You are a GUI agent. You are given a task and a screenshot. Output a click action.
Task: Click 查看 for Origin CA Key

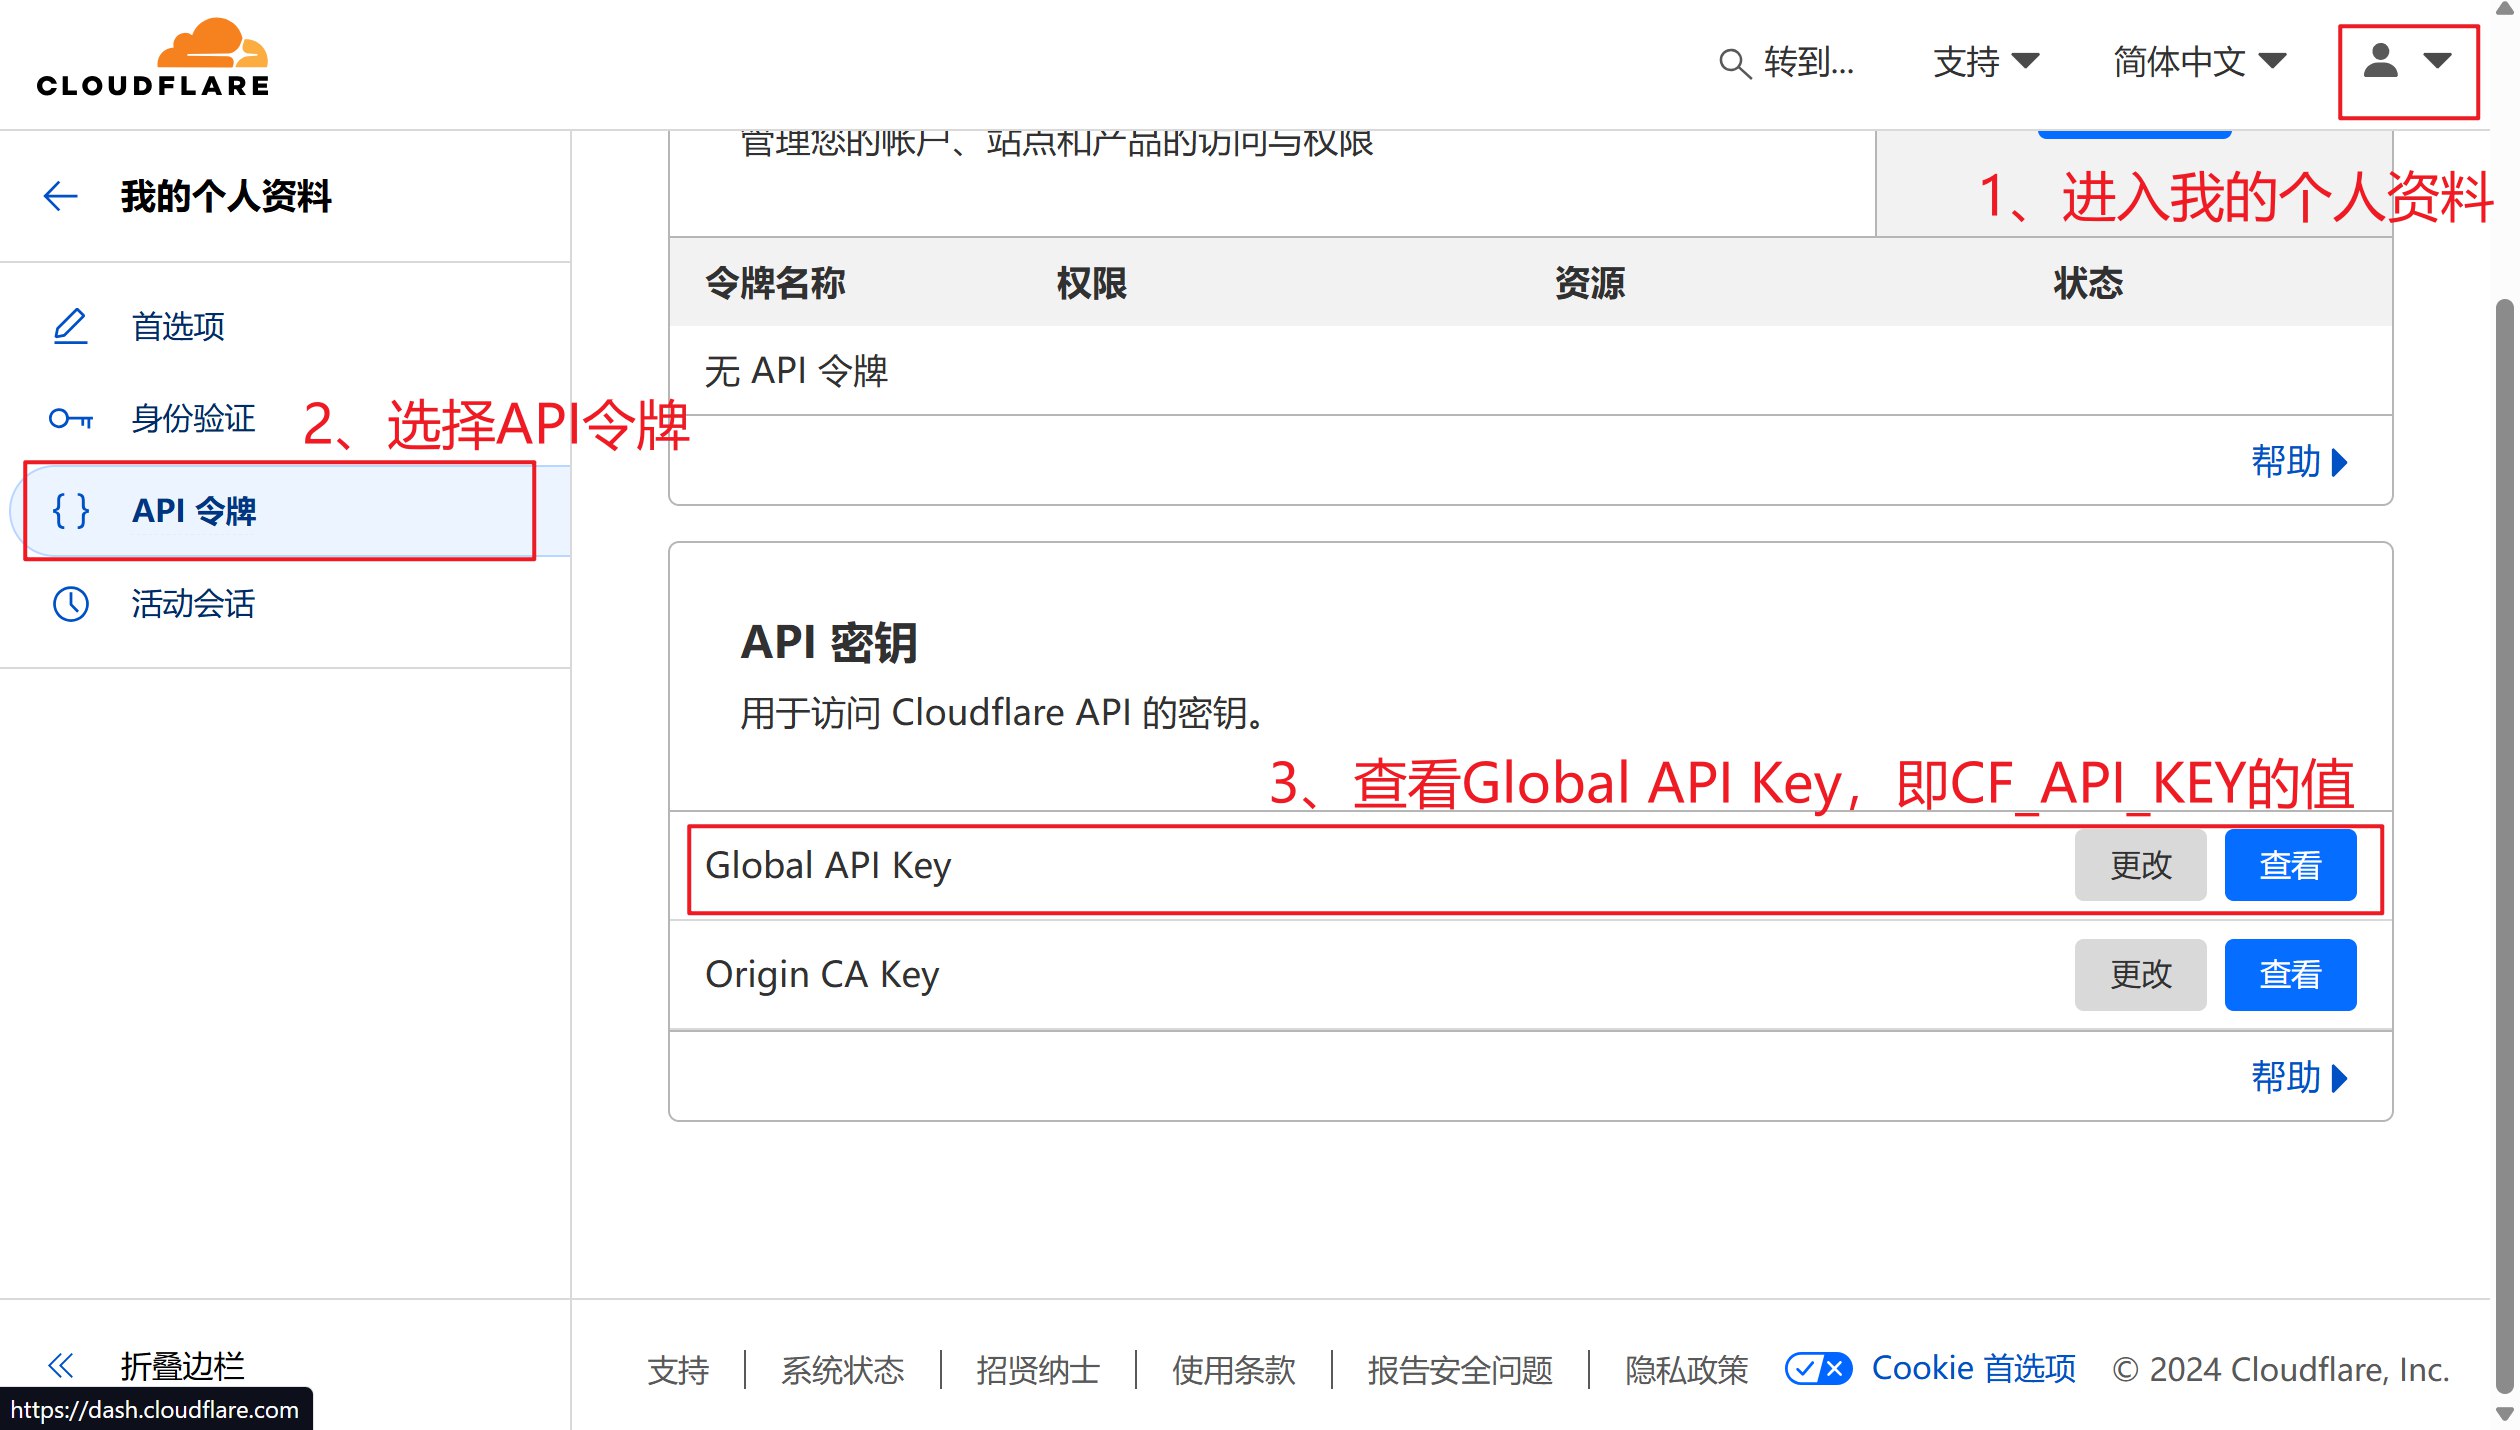(x=2289, y=975)
